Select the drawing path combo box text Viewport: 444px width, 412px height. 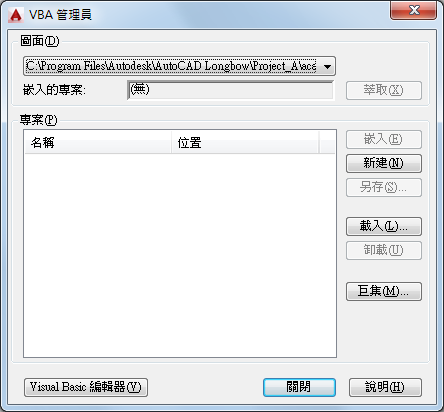click(x=171, y=66)
